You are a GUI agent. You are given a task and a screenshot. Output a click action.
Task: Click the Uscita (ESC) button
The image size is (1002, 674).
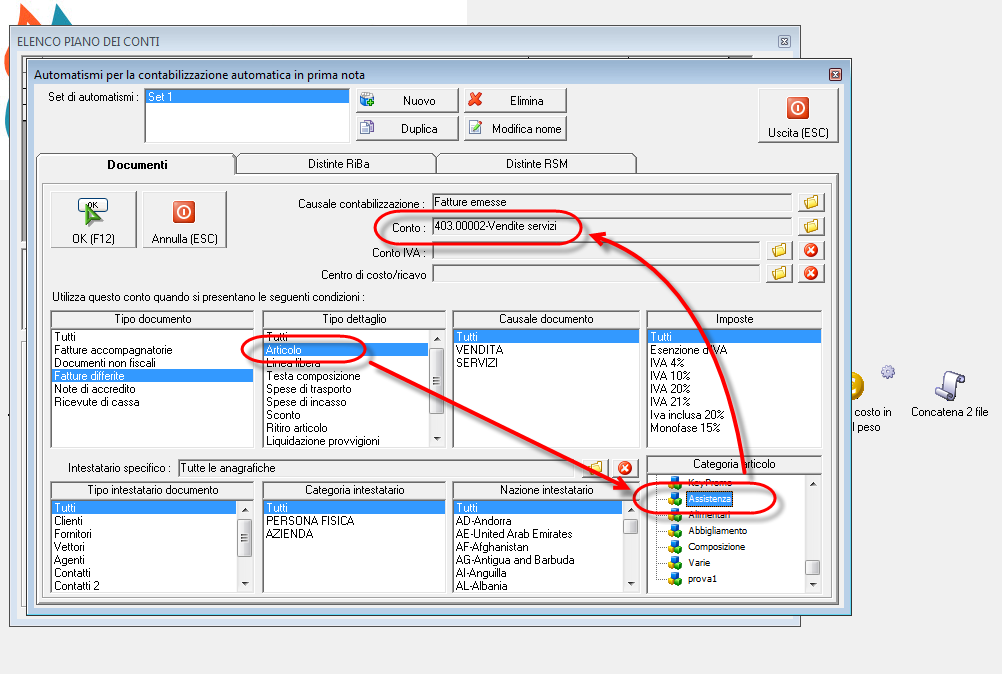point(798,116)
